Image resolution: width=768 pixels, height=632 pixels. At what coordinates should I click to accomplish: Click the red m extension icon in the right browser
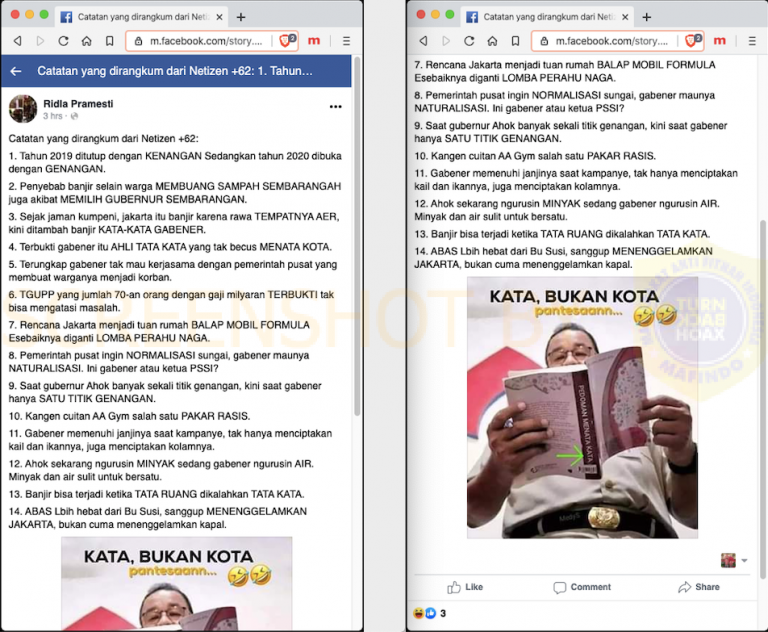720,41
